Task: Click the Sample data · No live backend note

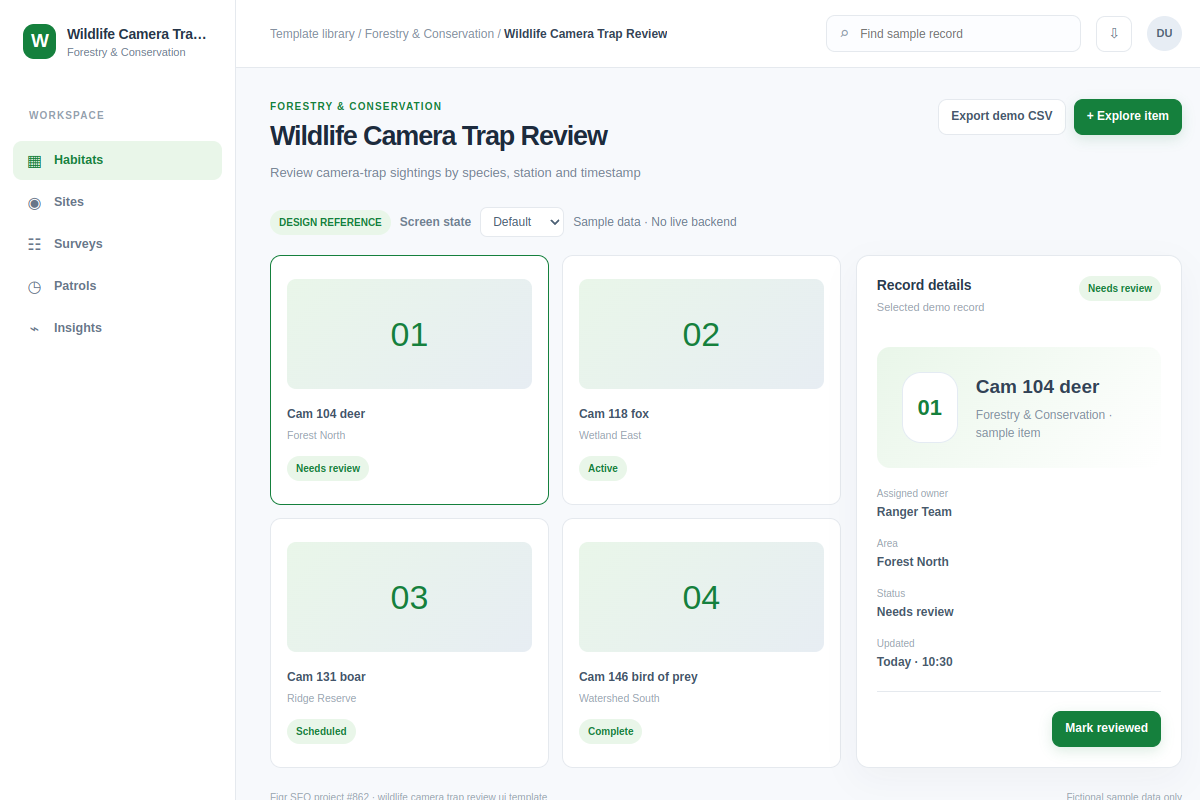Action: [655, 222]
